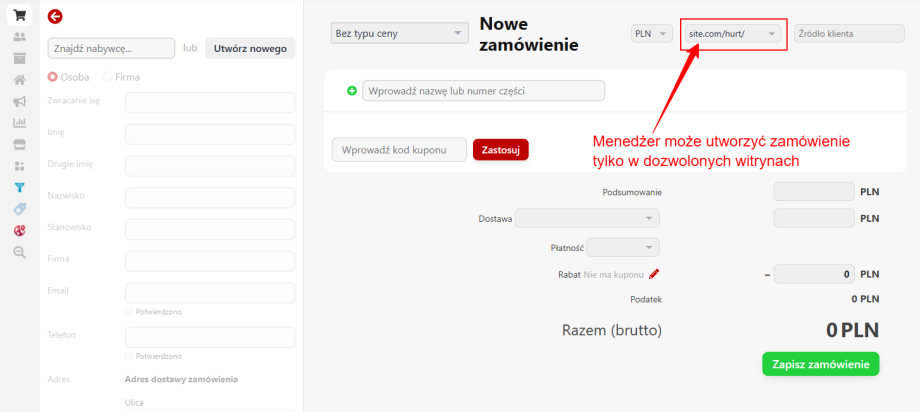The width and height of the screenshot is (920, 412).
Task: Click the 'Utwórz nowego' button
Action: click(250, 47)
